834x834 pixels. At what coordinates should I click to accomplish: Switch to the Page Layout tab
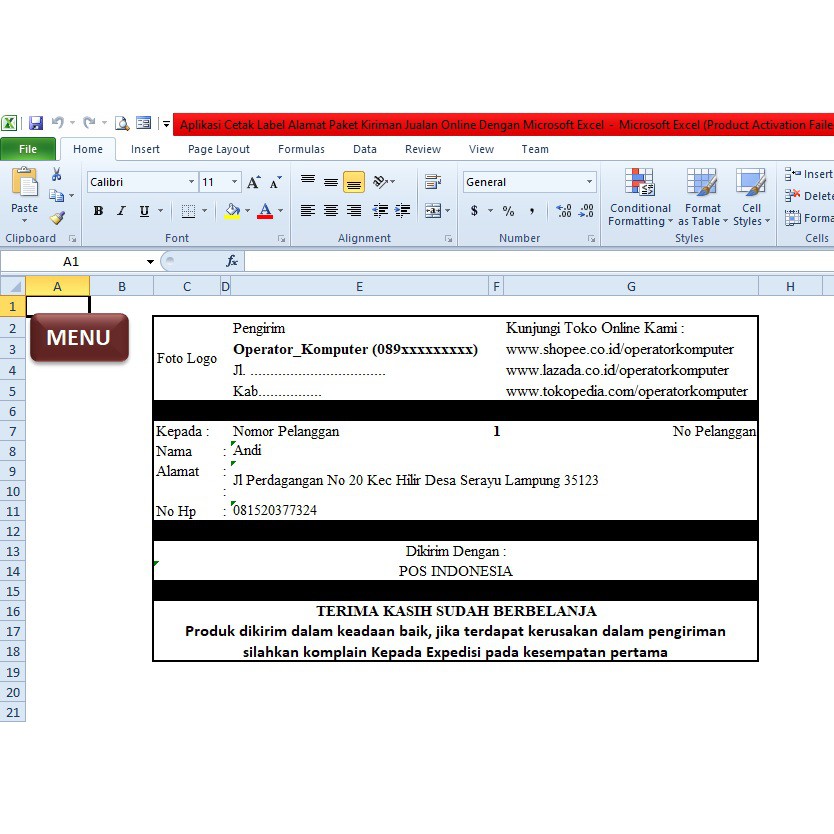[x=219, y=149]
